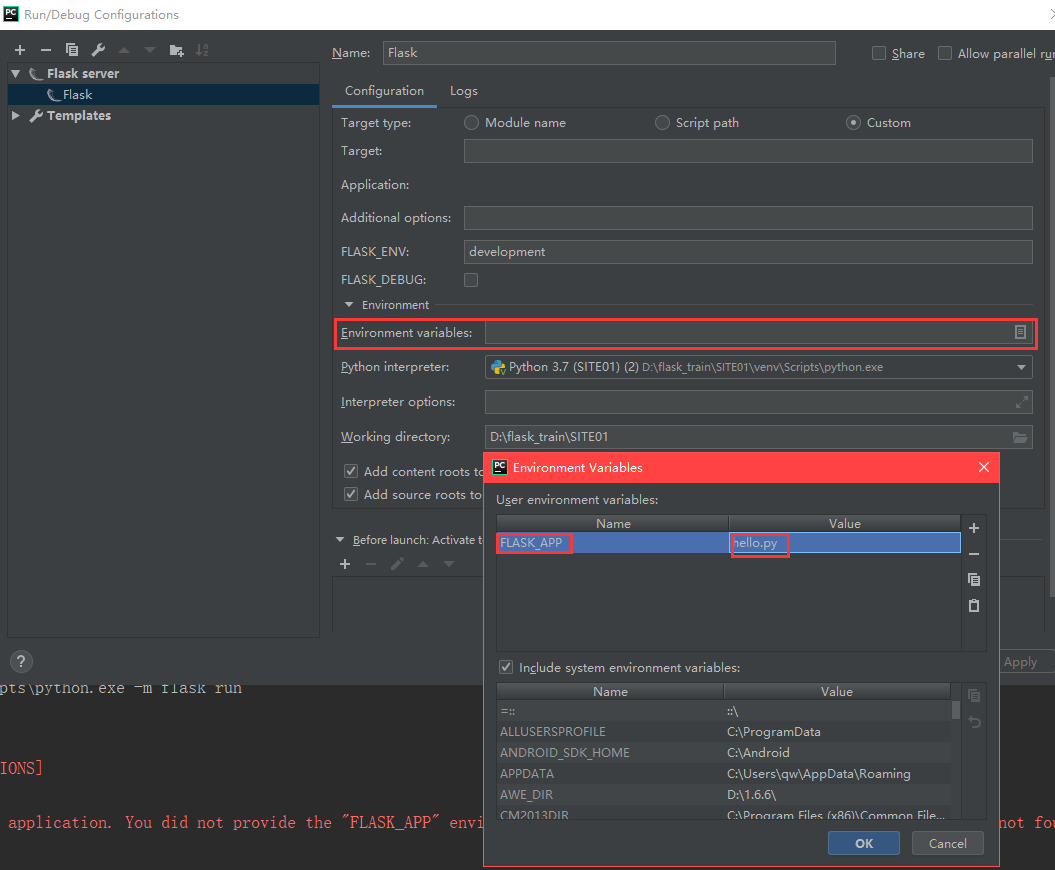Edit the hello.py value cell
Image resolution: width=1055 pixels, height=870 pixels.
[x=844, y=543]
